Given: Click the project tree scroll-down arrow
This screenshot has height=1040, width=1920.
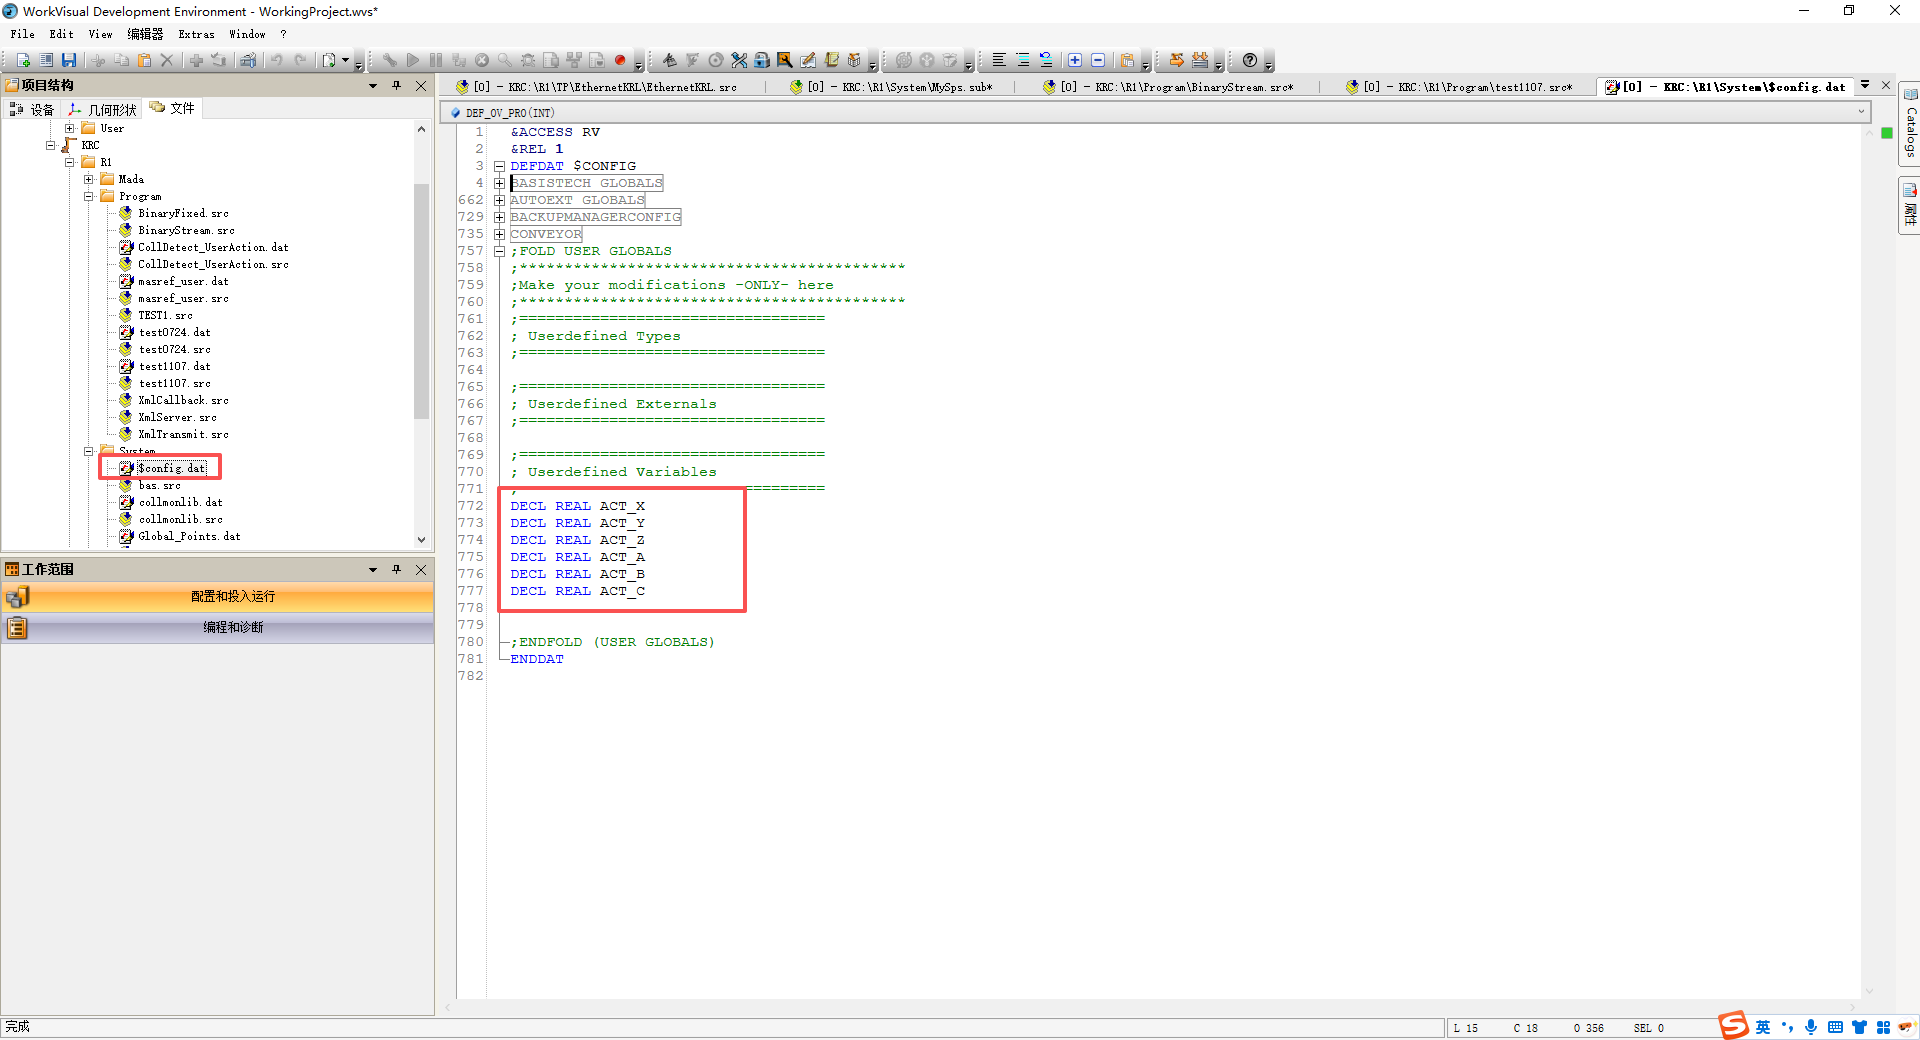Looking at the screenshot, I should pos(421,539).
